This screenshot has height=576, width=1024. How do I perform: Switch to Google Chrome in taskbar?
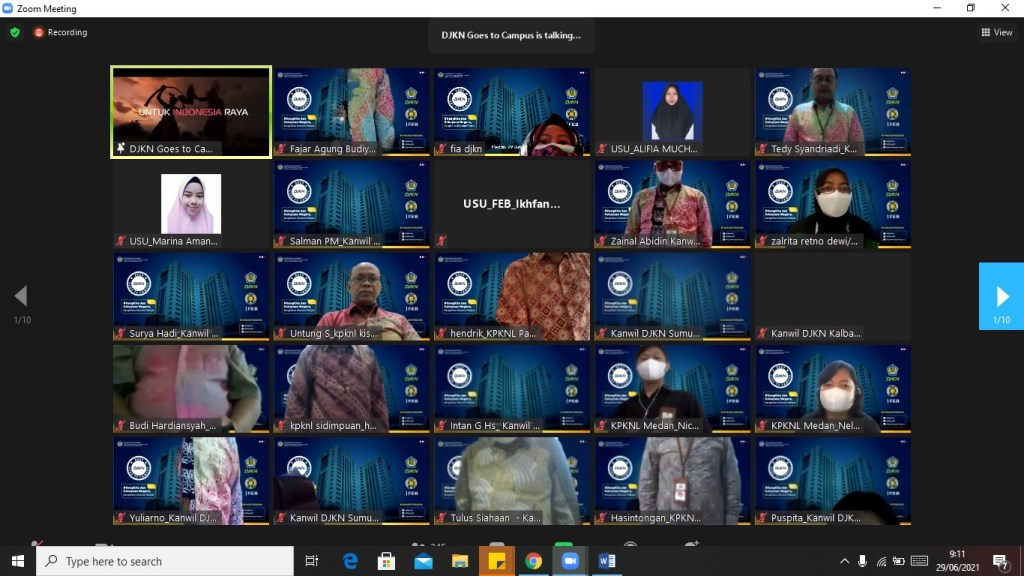click(x=533, y=561)
